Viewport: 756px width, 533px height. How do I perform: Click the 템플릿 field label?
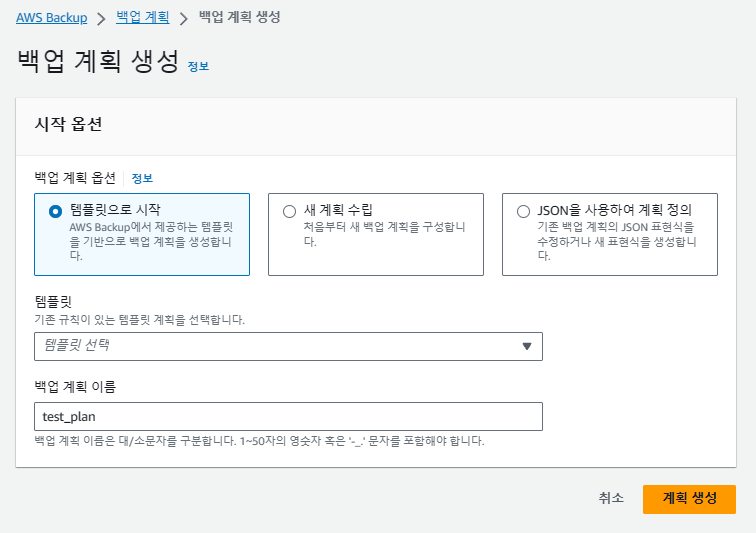tap(53, 302)
